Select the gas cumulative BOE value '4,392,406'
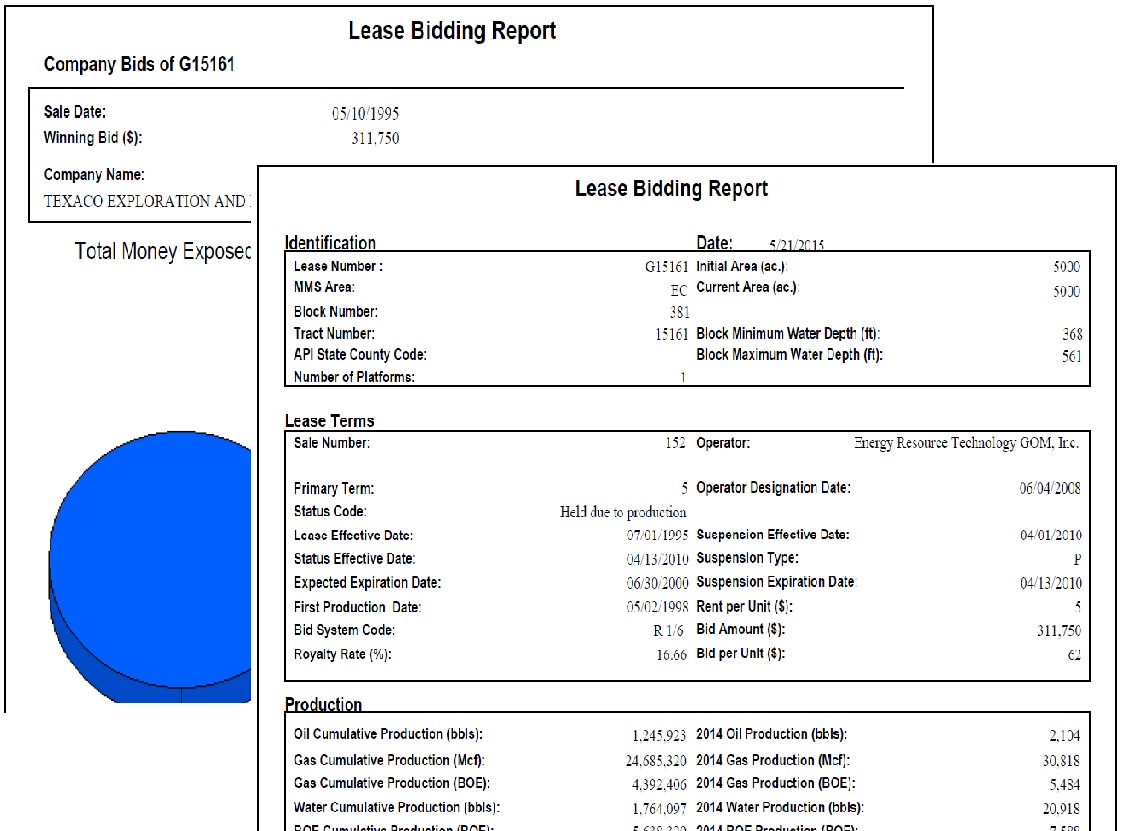Image resolution: width=1123 pixels, height=831 pixels. coord(659,785)
